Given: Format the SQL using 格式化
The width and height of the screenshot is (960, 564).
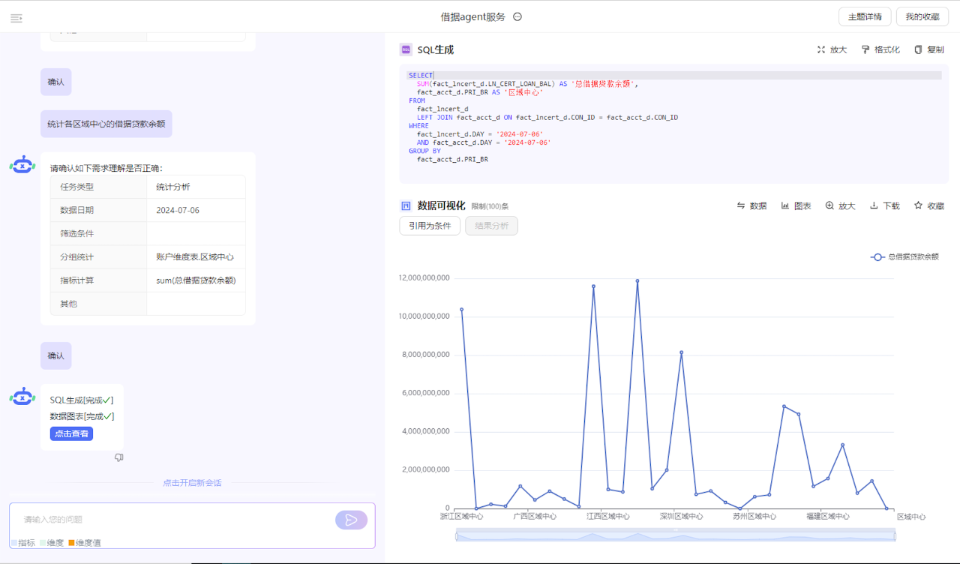Looking at the screenshot, I should [x=880, y=50].
